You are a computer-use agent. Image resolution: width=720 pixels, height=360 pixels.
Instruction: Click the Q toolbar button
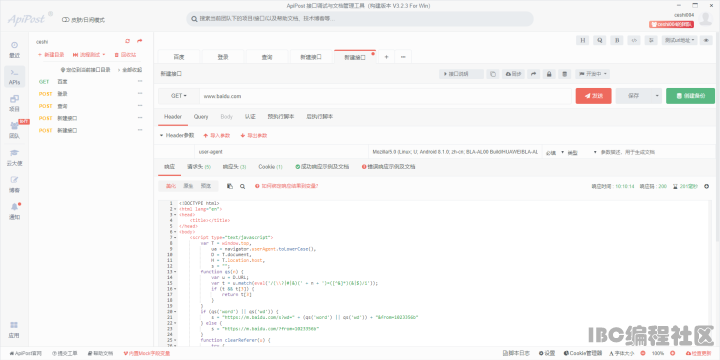599,40
